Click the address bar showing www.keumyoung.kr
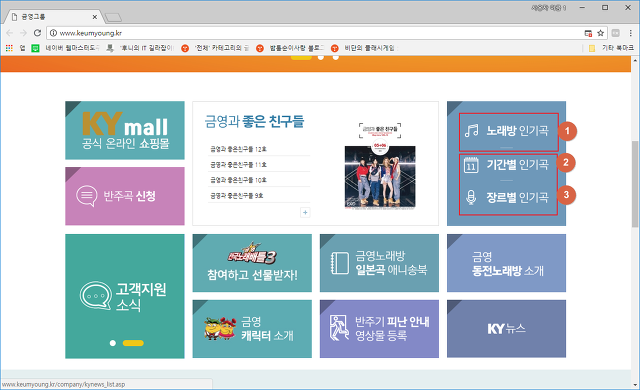Viewport: 640px width, 390px height. [x=327, y=33]
